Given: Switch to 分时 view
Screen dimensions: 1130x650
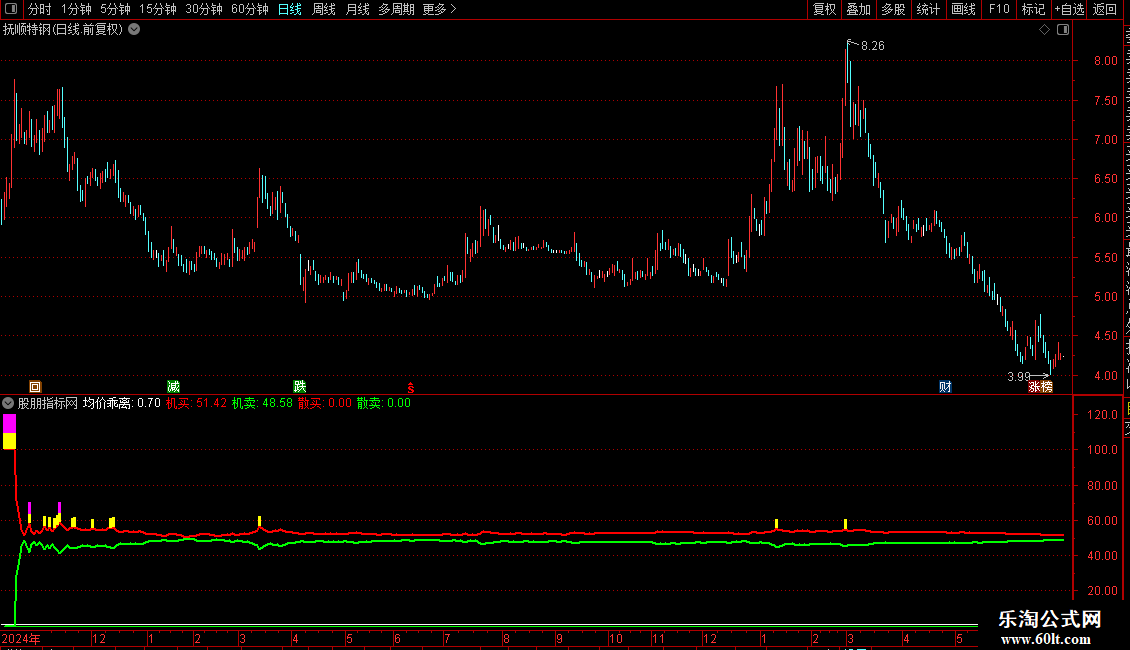Looking at the screenshot, I should (x=40, y=9).
